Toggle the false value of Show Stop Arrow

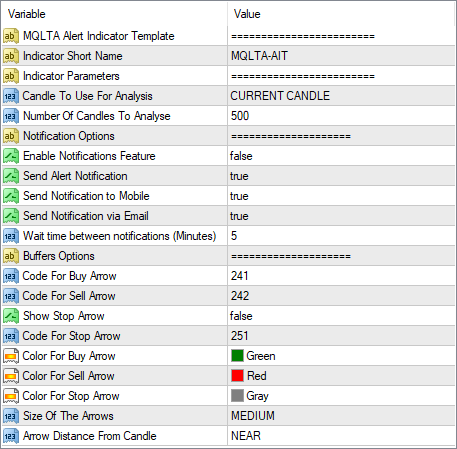pyautogui.click(x=241, y=316)
